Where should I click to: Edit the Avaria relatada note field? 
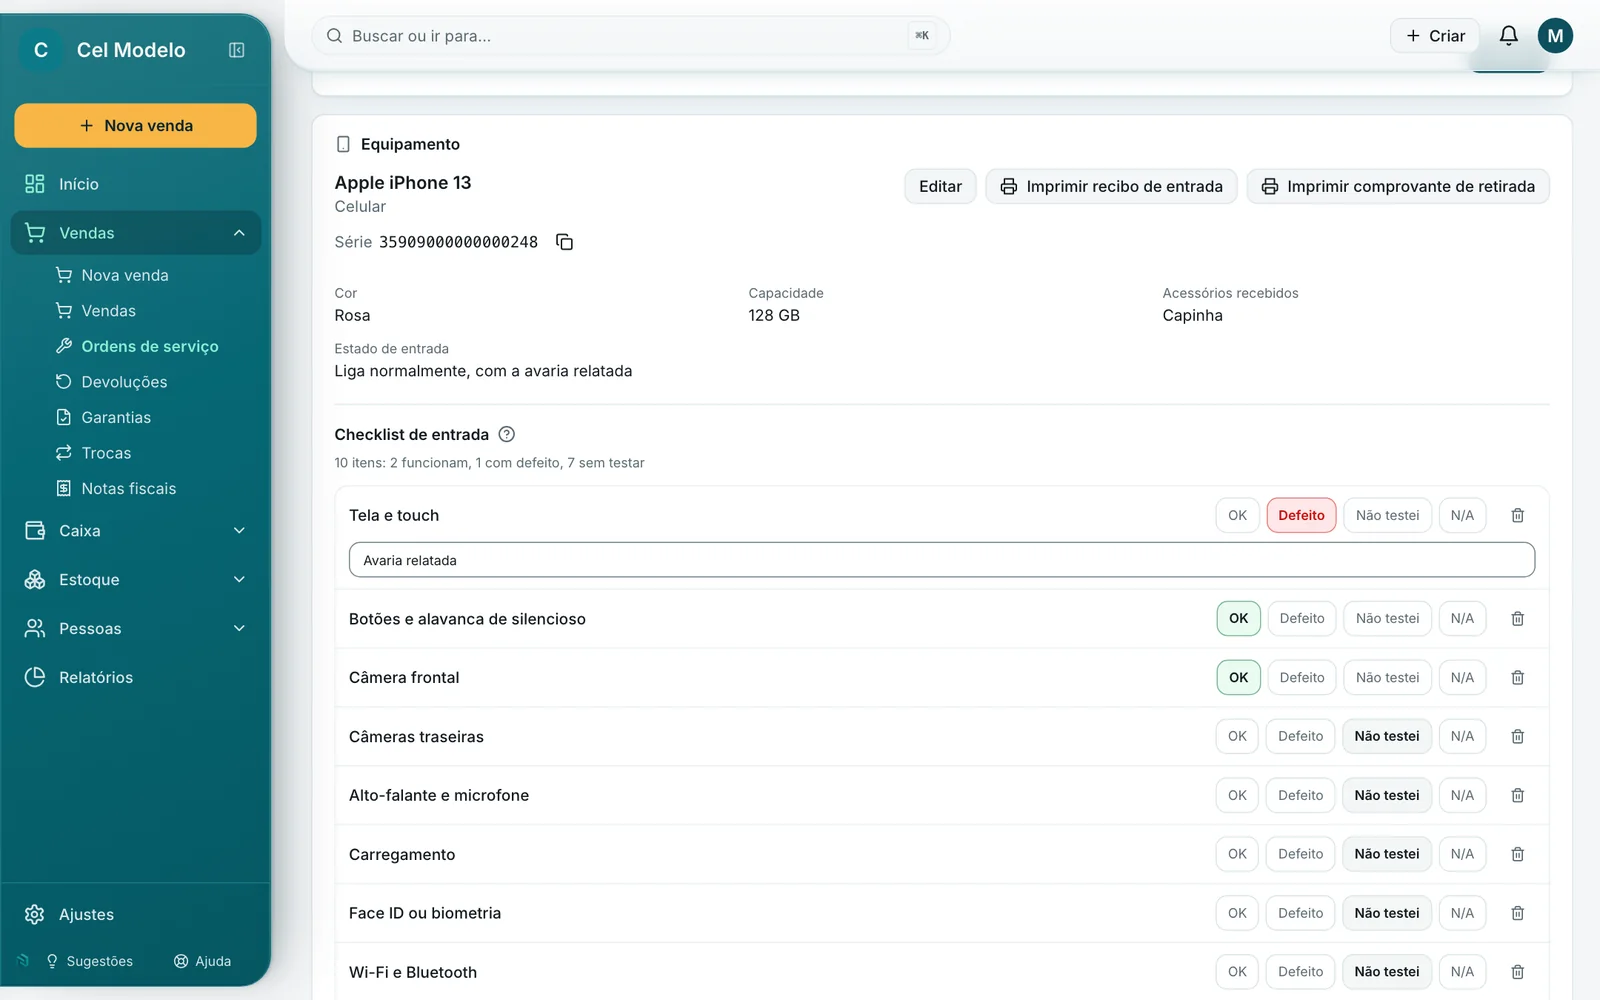click(941, 560)
